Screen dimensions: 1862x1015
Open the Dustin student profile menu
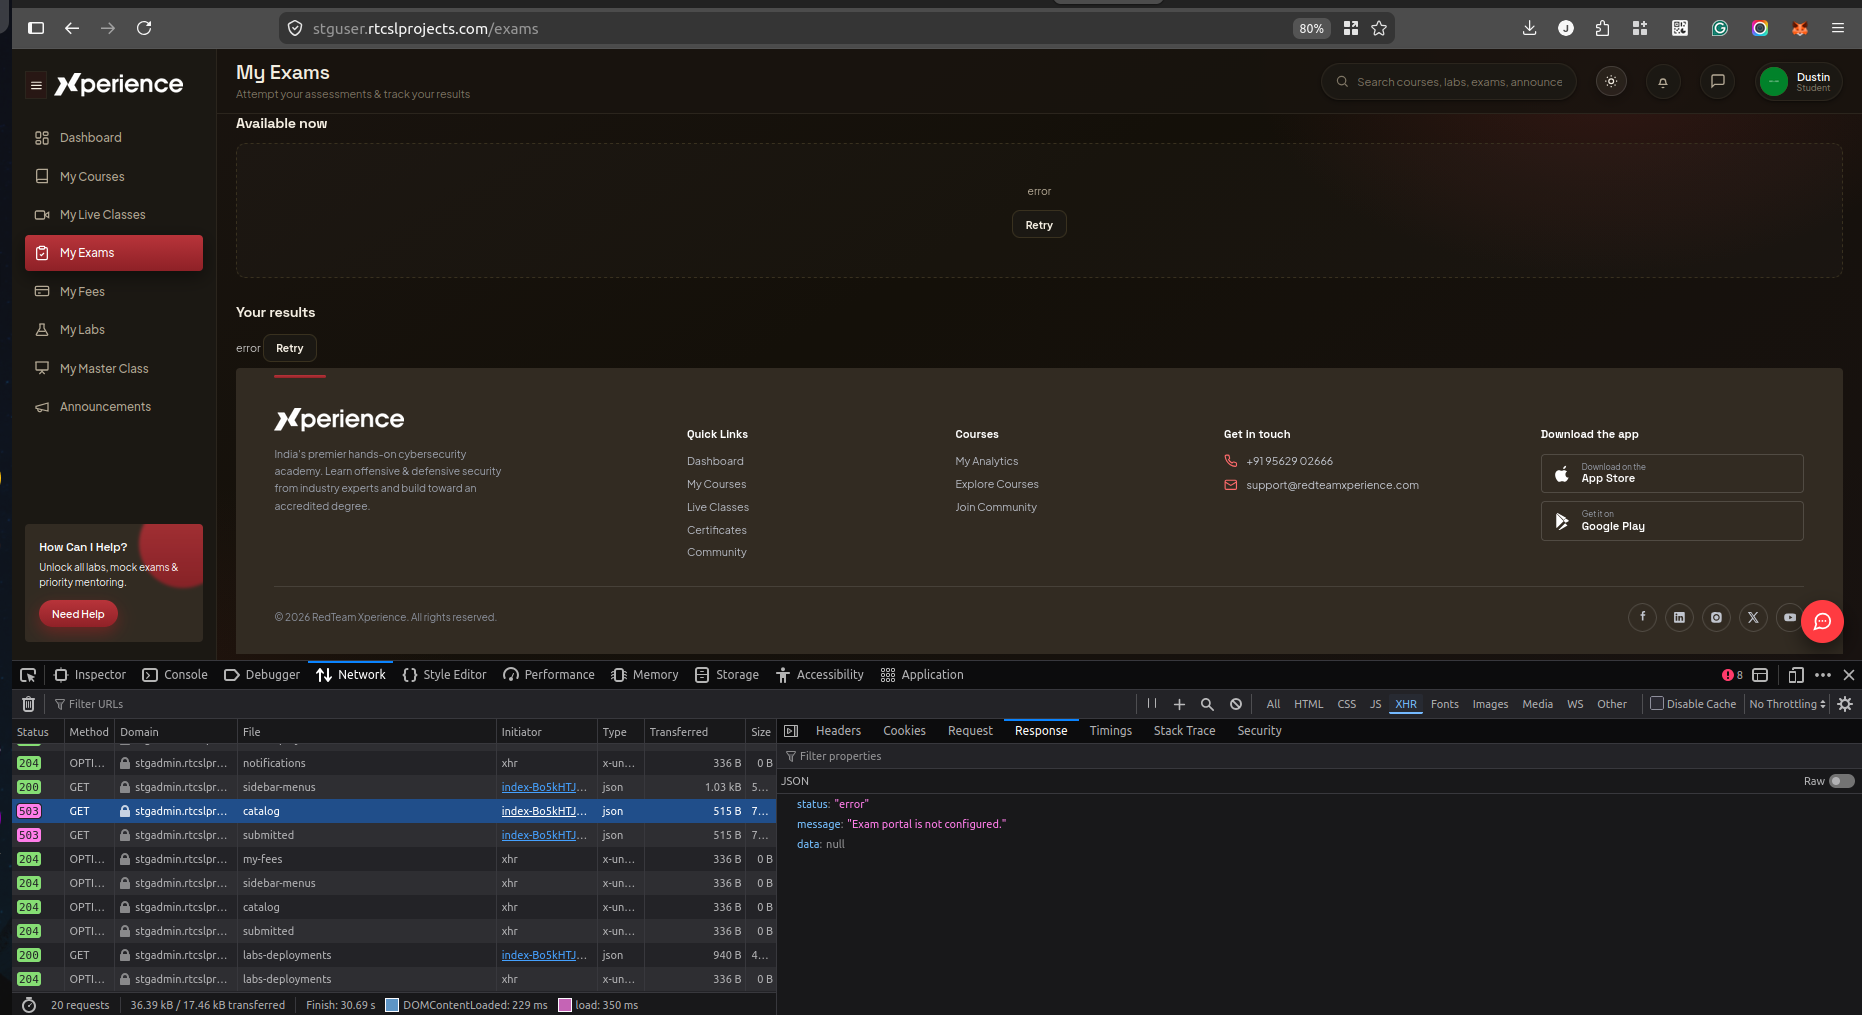click(1799, 82)
